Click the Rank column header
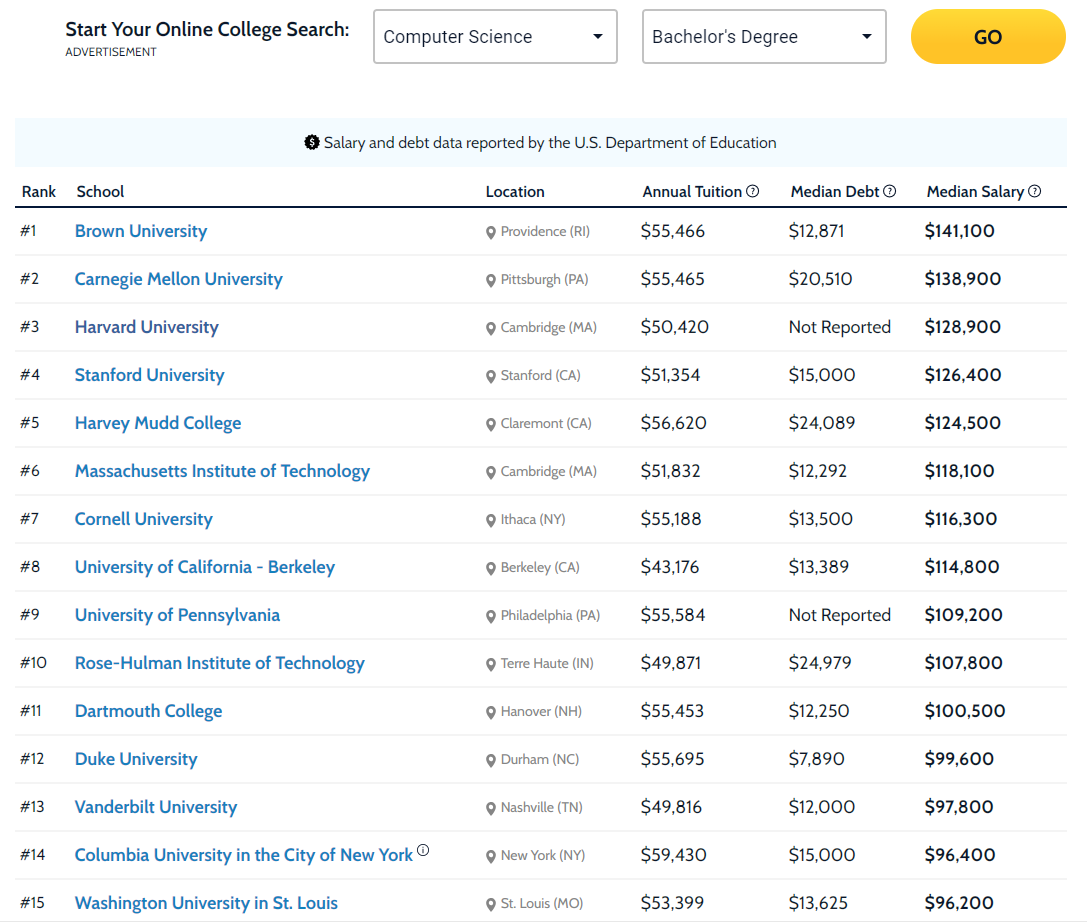 [x=39, y=191]
